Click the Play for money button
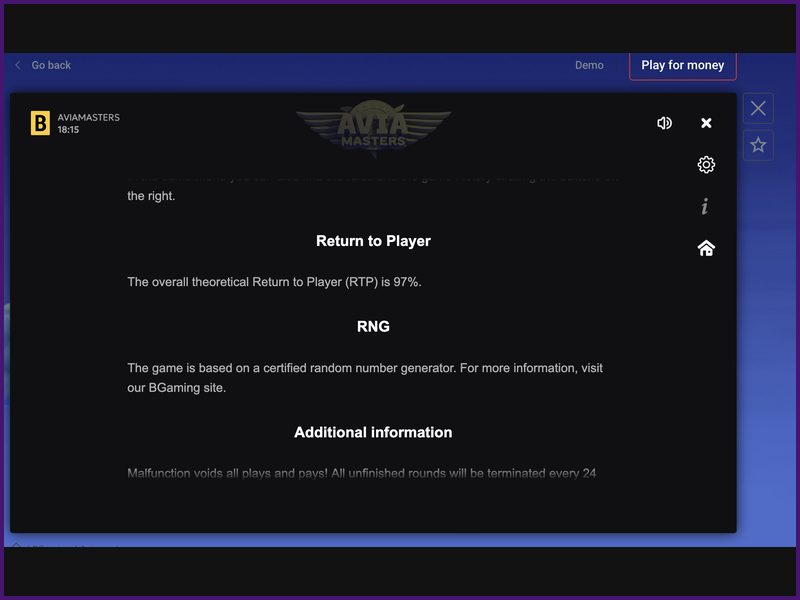 [x=683, y=65]
